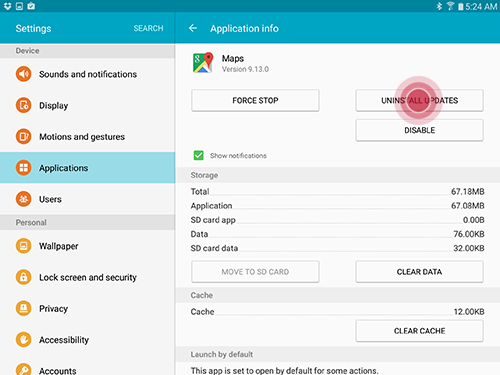Toggle the Show notifications checkbox
The image size is (500, 375).
(x=199, y=155)
